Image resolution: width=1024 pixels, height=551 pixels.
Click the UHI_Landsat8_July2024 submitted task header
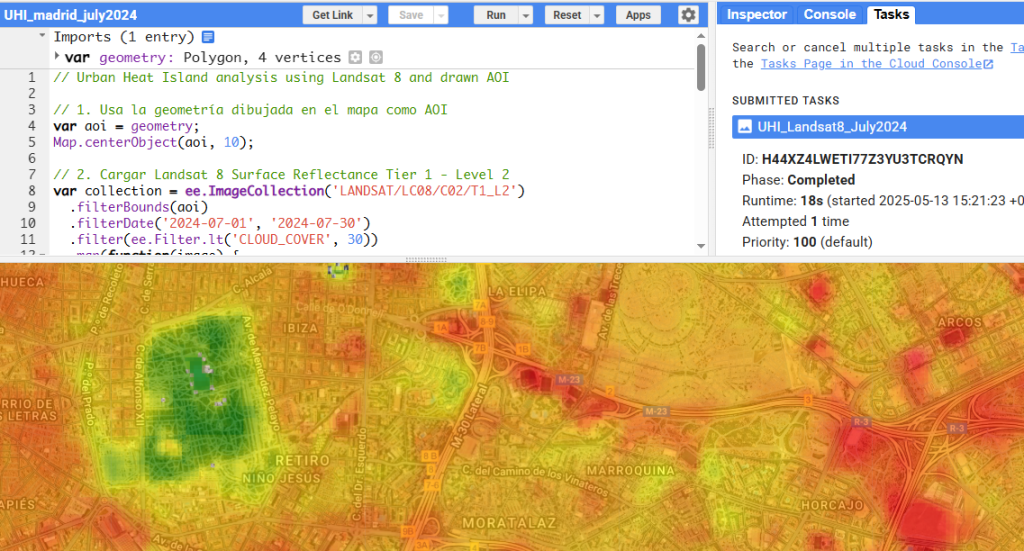point(832,127)
